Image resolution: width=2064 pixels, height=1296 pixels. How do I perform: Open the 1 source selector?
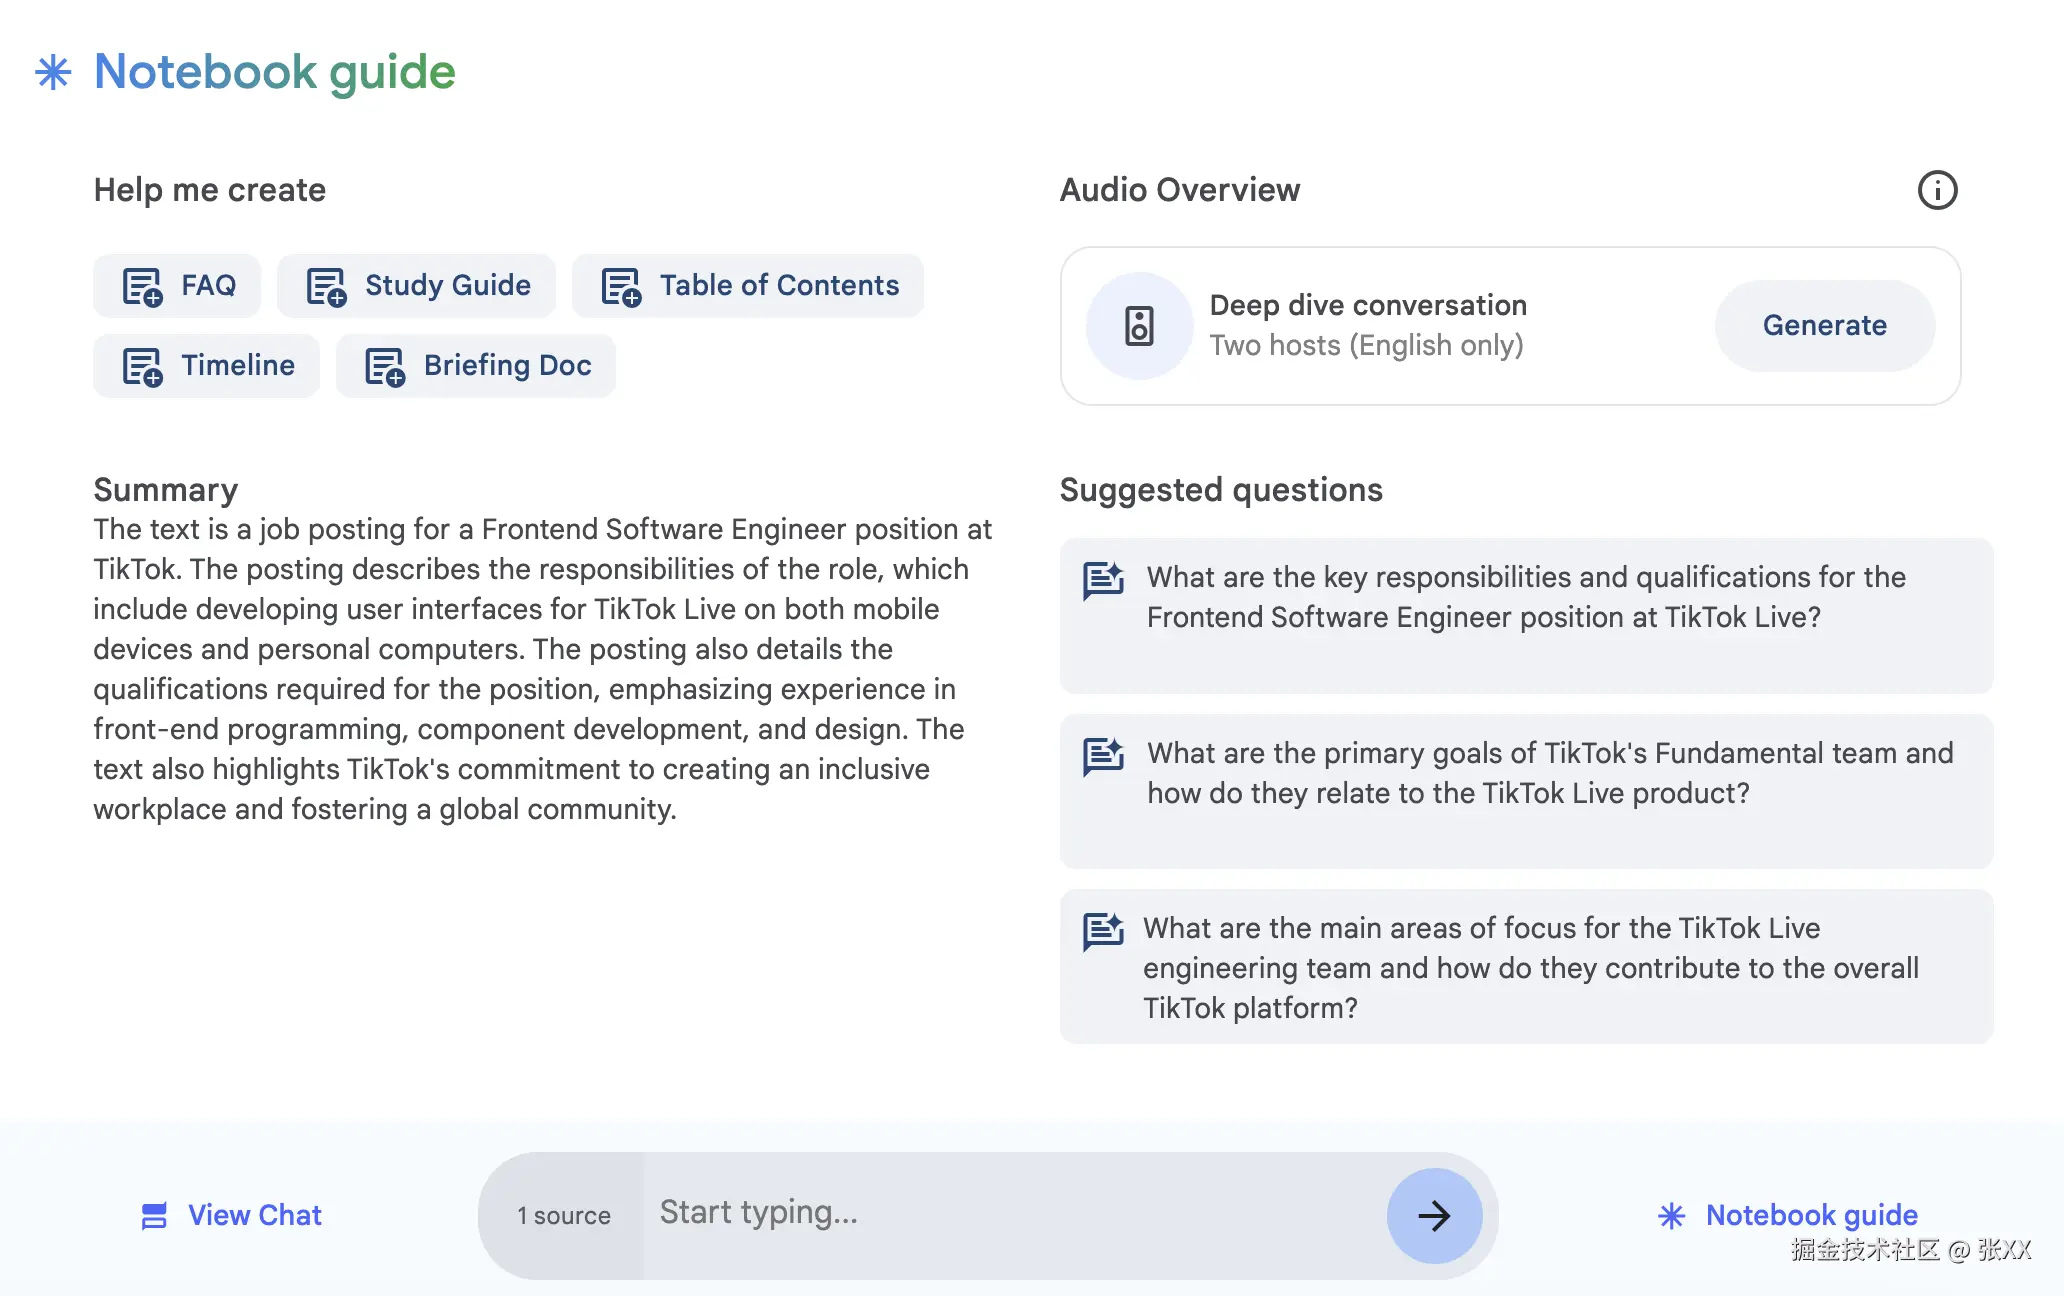[x=563, y=1216]
